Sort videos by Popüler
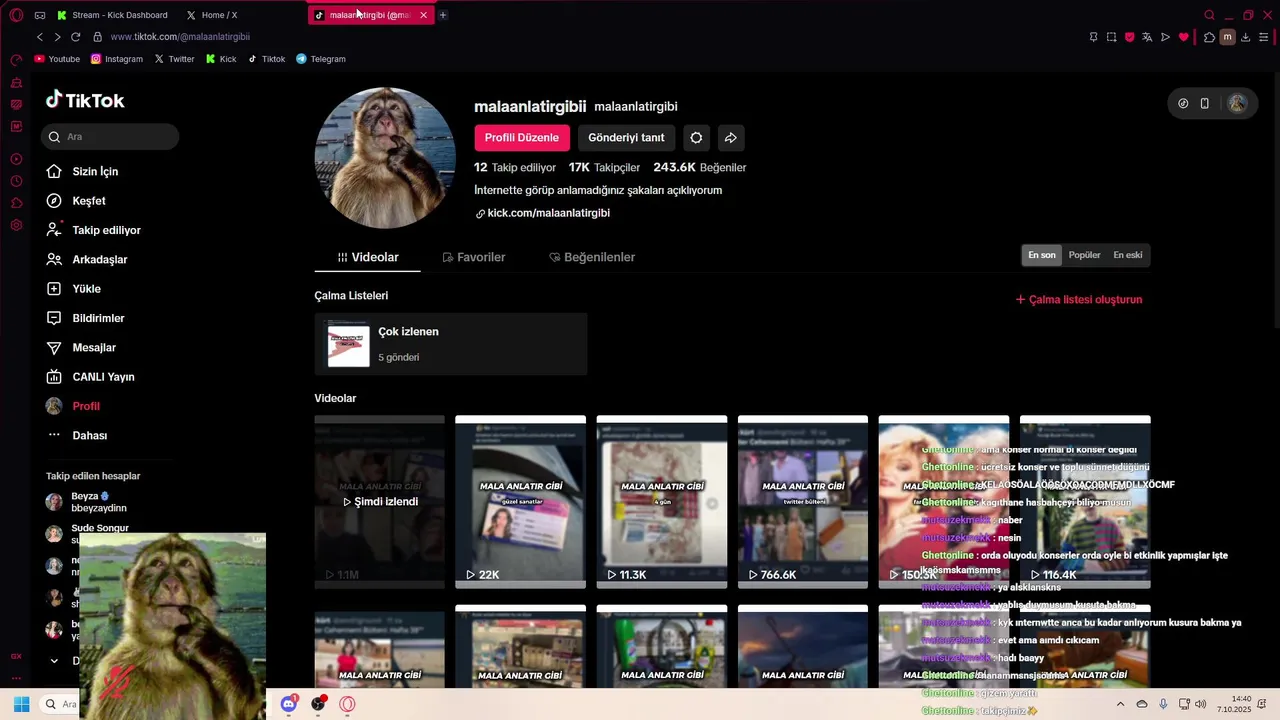 point(1084,255)
